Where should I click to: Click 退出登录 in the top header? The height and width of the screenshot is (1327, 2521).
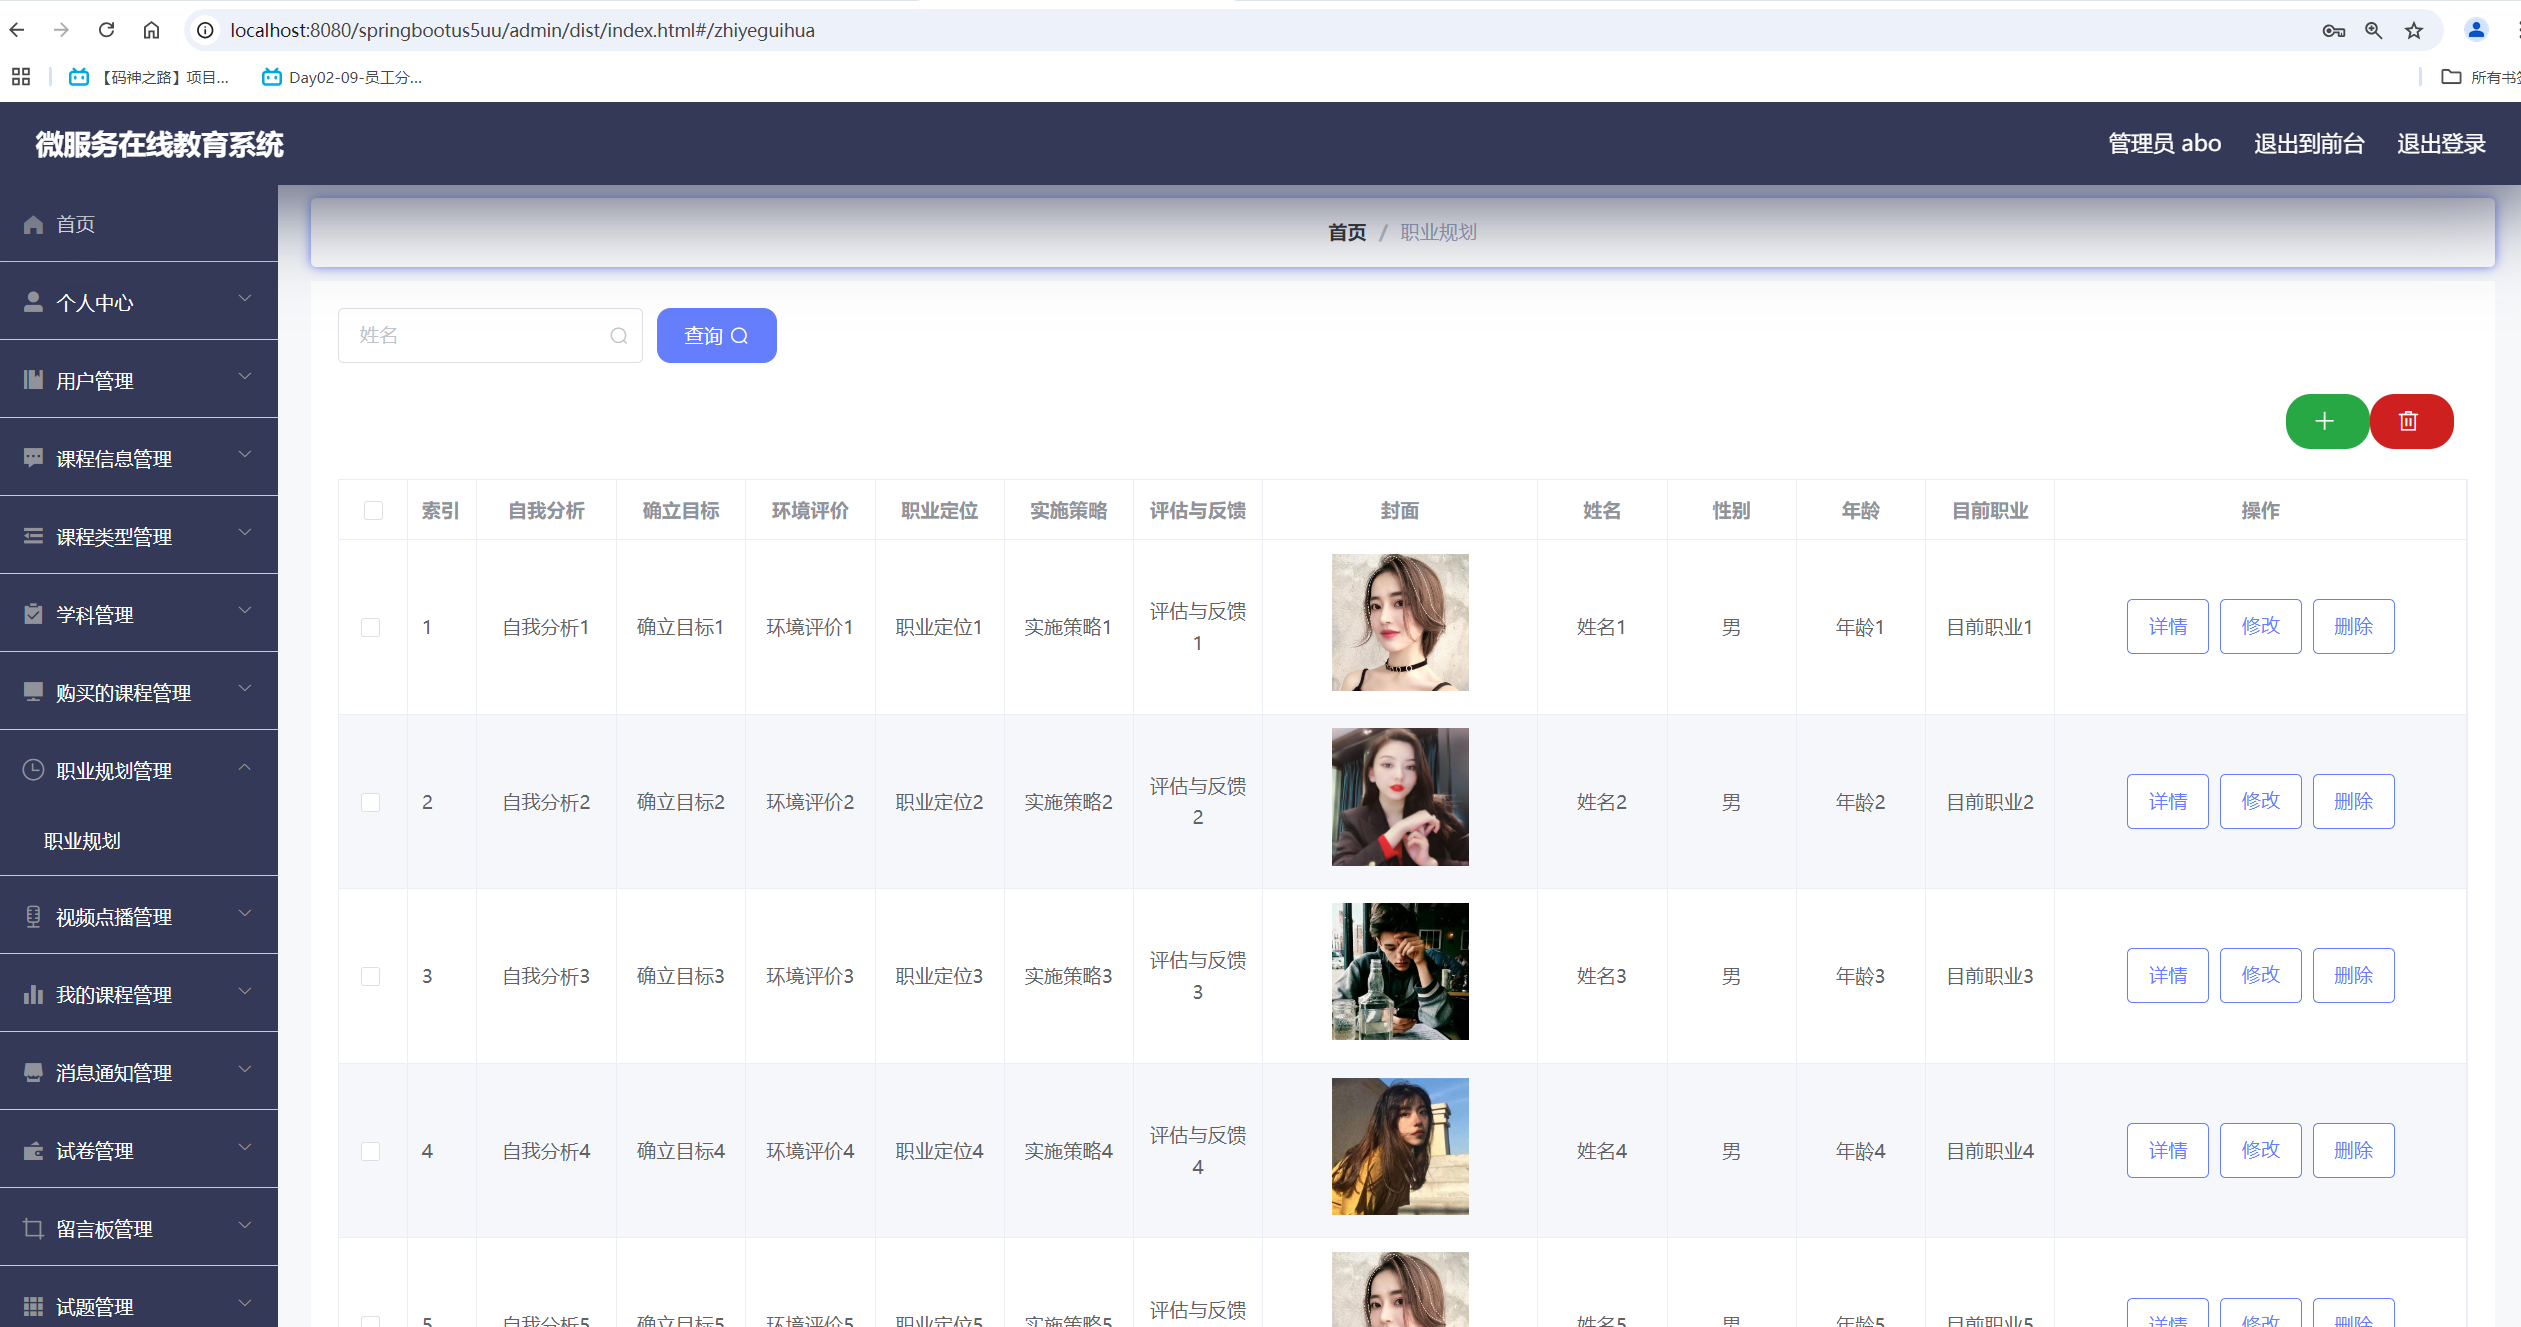tap(2441, 144)
